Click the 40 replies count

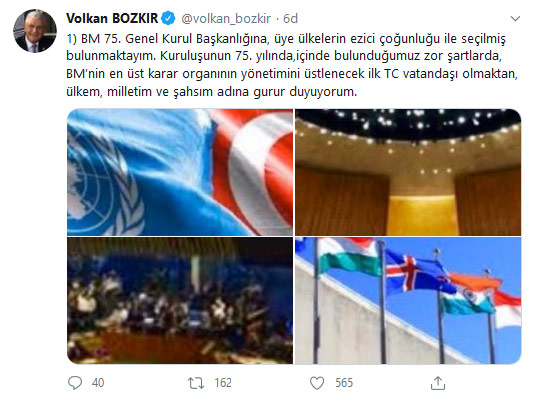98,383
